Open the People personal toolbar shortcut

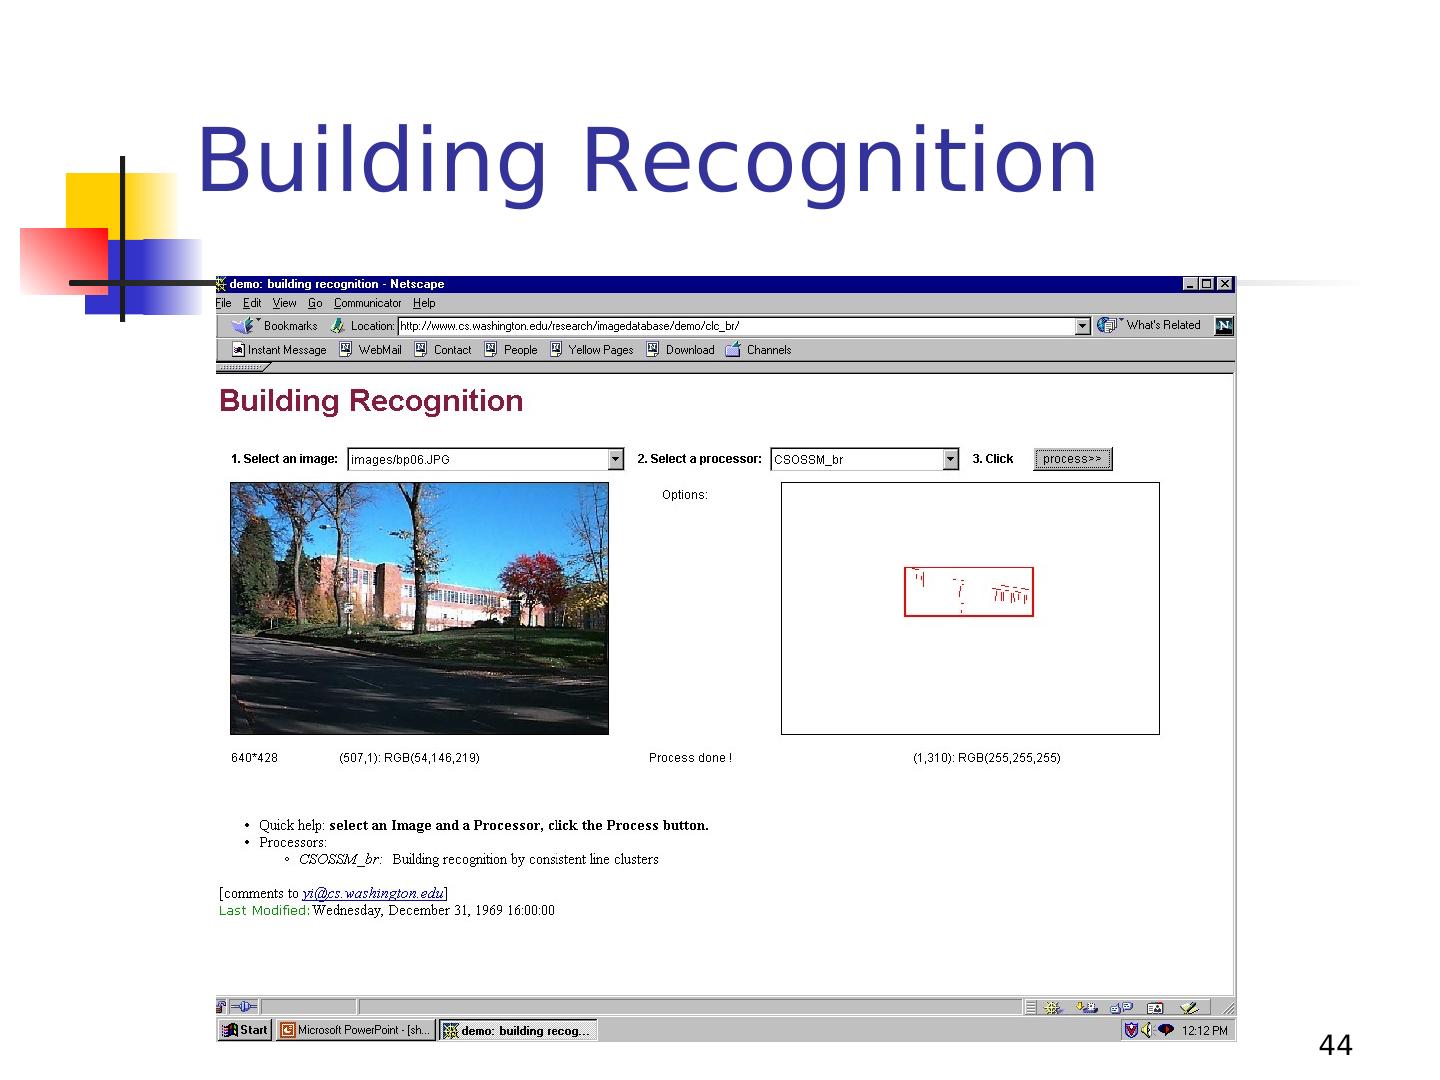(x=511, y=350)
